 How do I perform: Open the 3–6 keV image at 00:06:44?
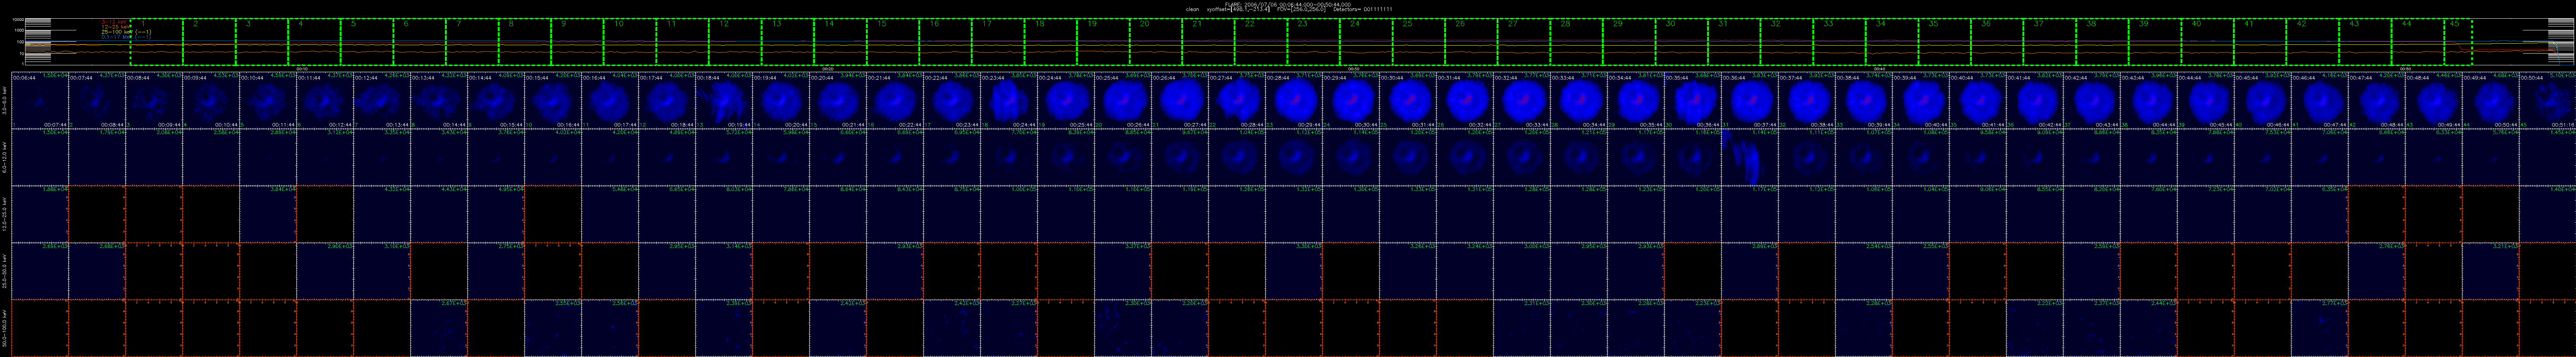coord(40,100)
